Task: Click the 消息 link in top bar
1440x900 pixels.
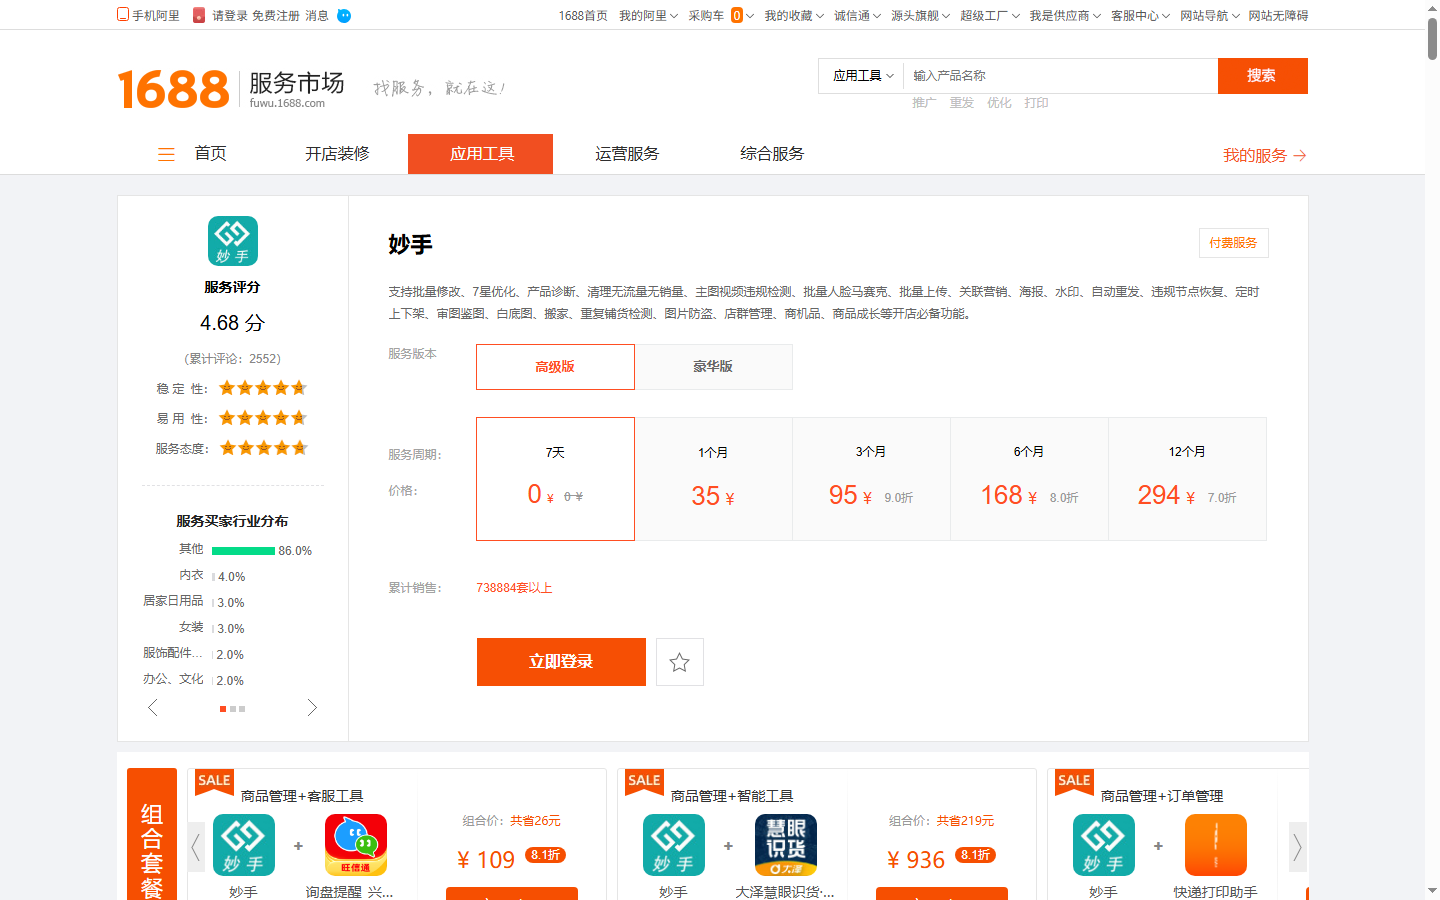Action: pyautogui.click(x=317, y=16)
